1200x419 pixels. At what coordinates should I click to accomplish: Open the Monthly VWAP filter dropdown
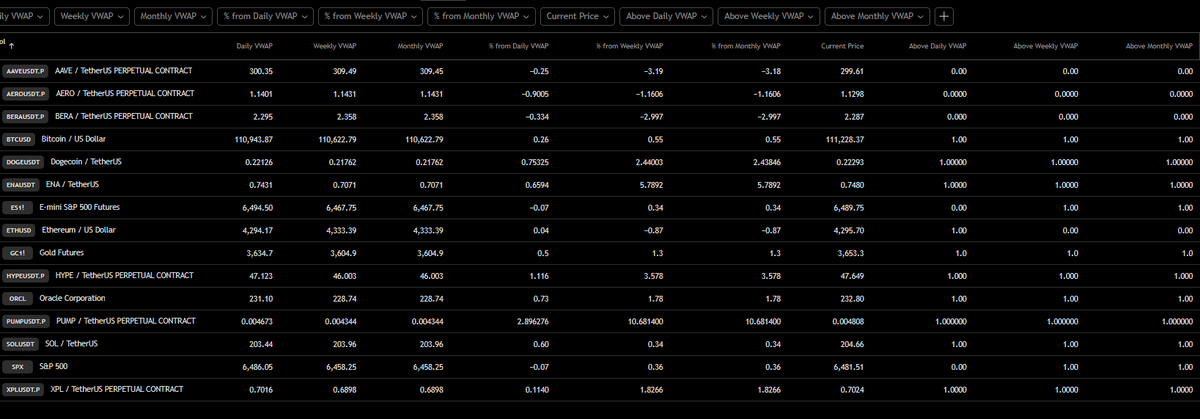[x=174, y=17]
